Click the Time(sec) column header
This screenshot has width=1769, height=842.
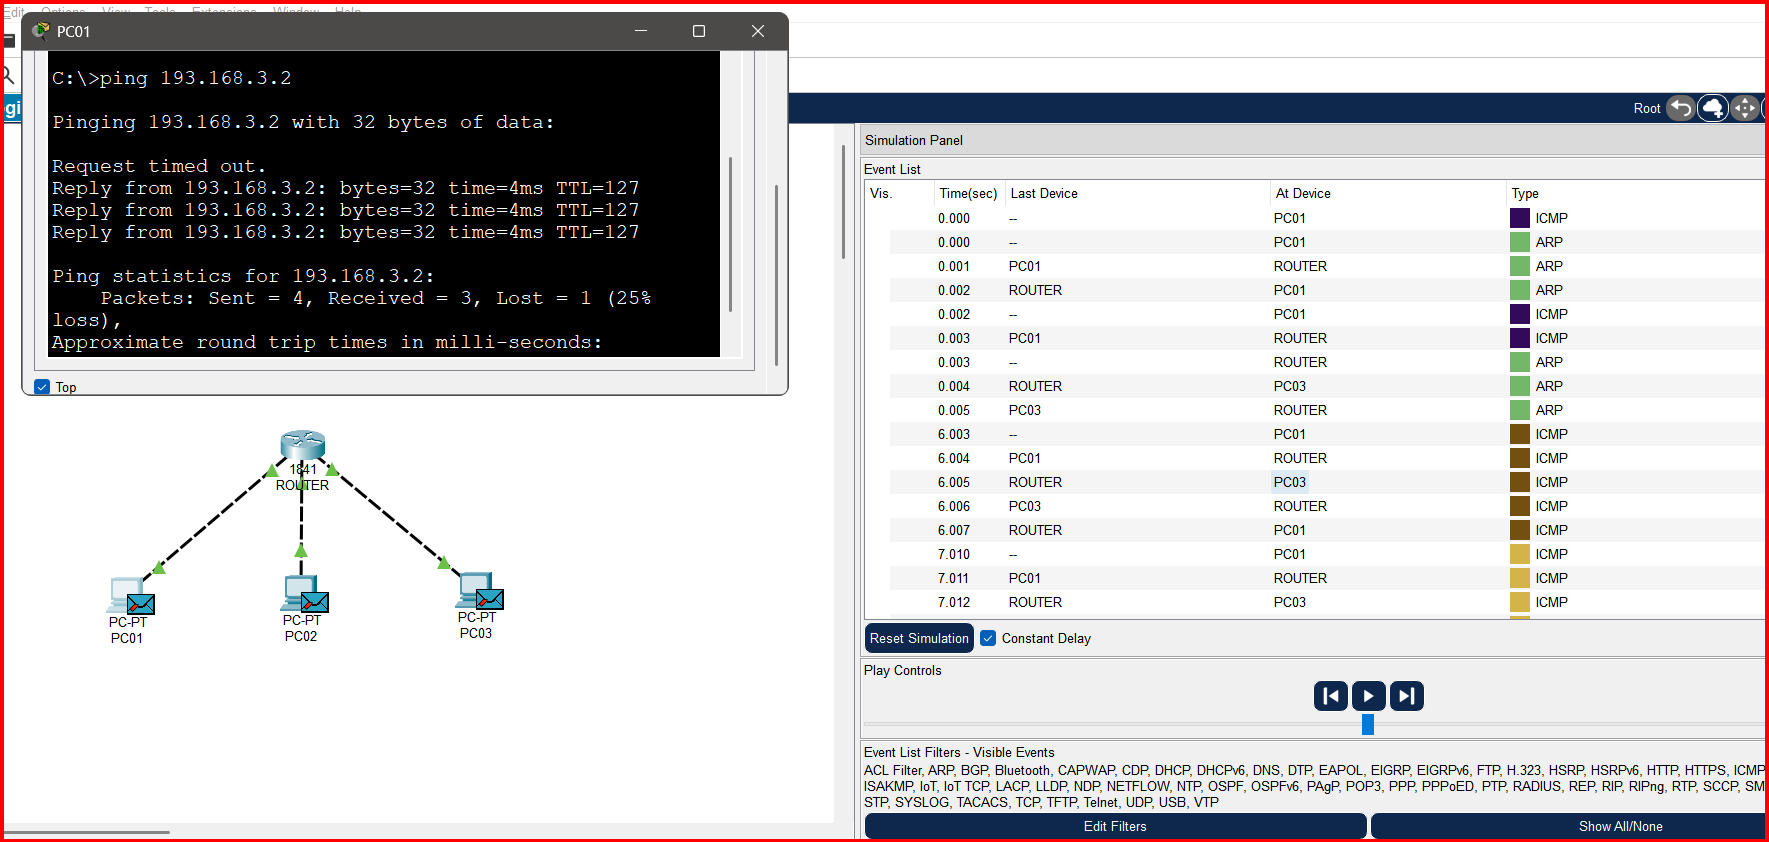tap(968, 193)
